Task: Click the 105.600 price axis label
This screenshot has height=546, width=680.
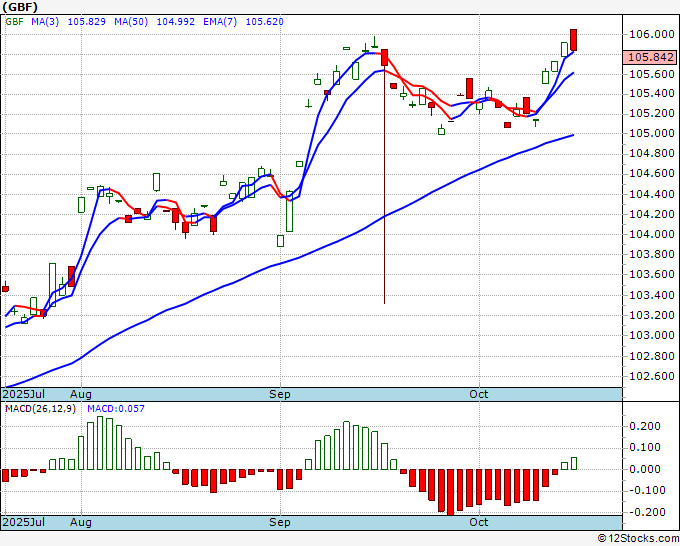Action: 652,74
